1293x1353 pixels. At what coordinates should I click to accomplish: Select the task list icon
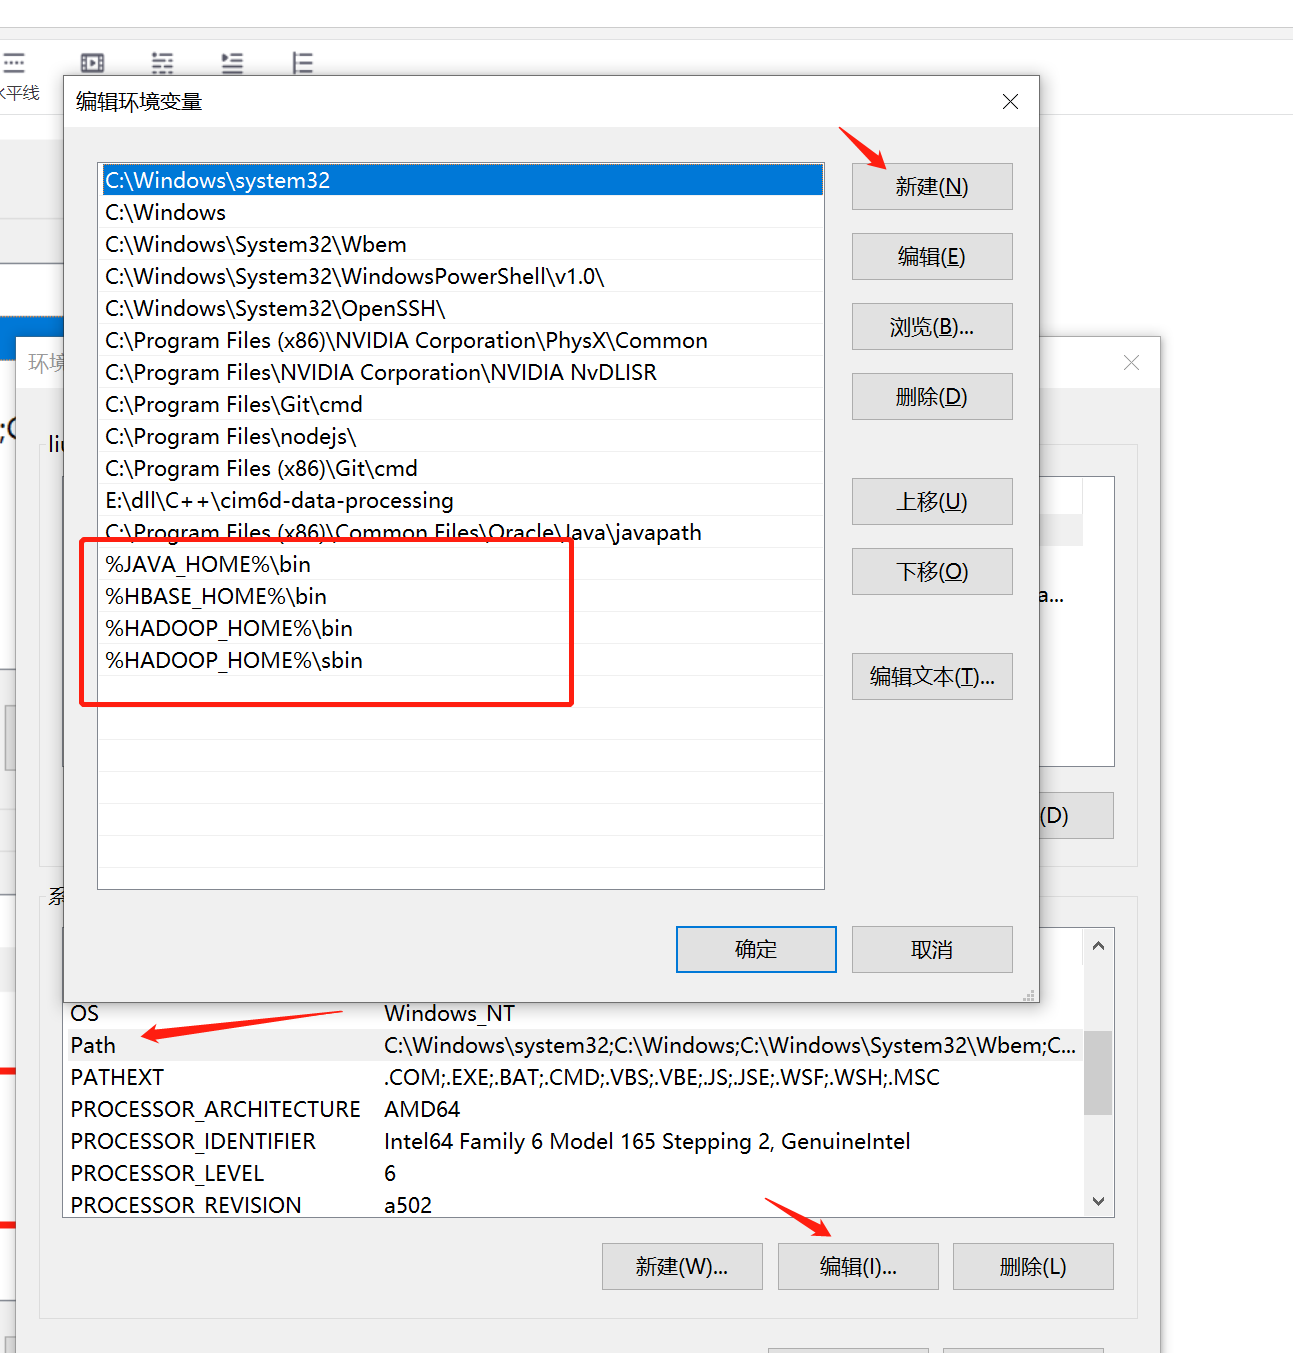pyautogui.click(x=162, y=62)
